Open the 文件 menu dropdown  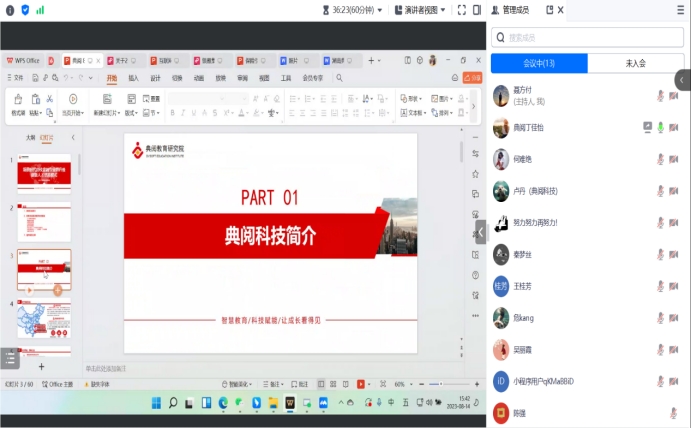(x=17, y=77)
